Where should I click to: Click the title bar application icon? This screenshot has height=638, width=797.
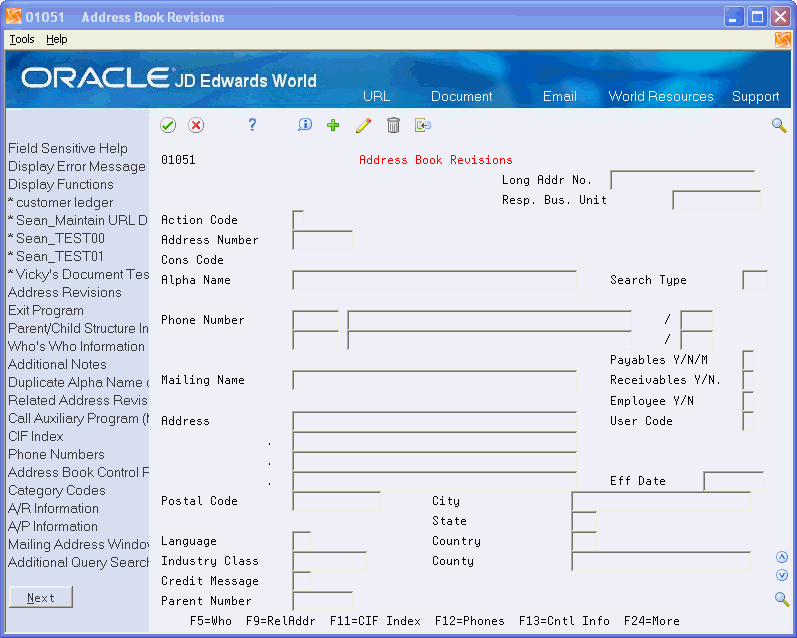click(x=14, y=17)
